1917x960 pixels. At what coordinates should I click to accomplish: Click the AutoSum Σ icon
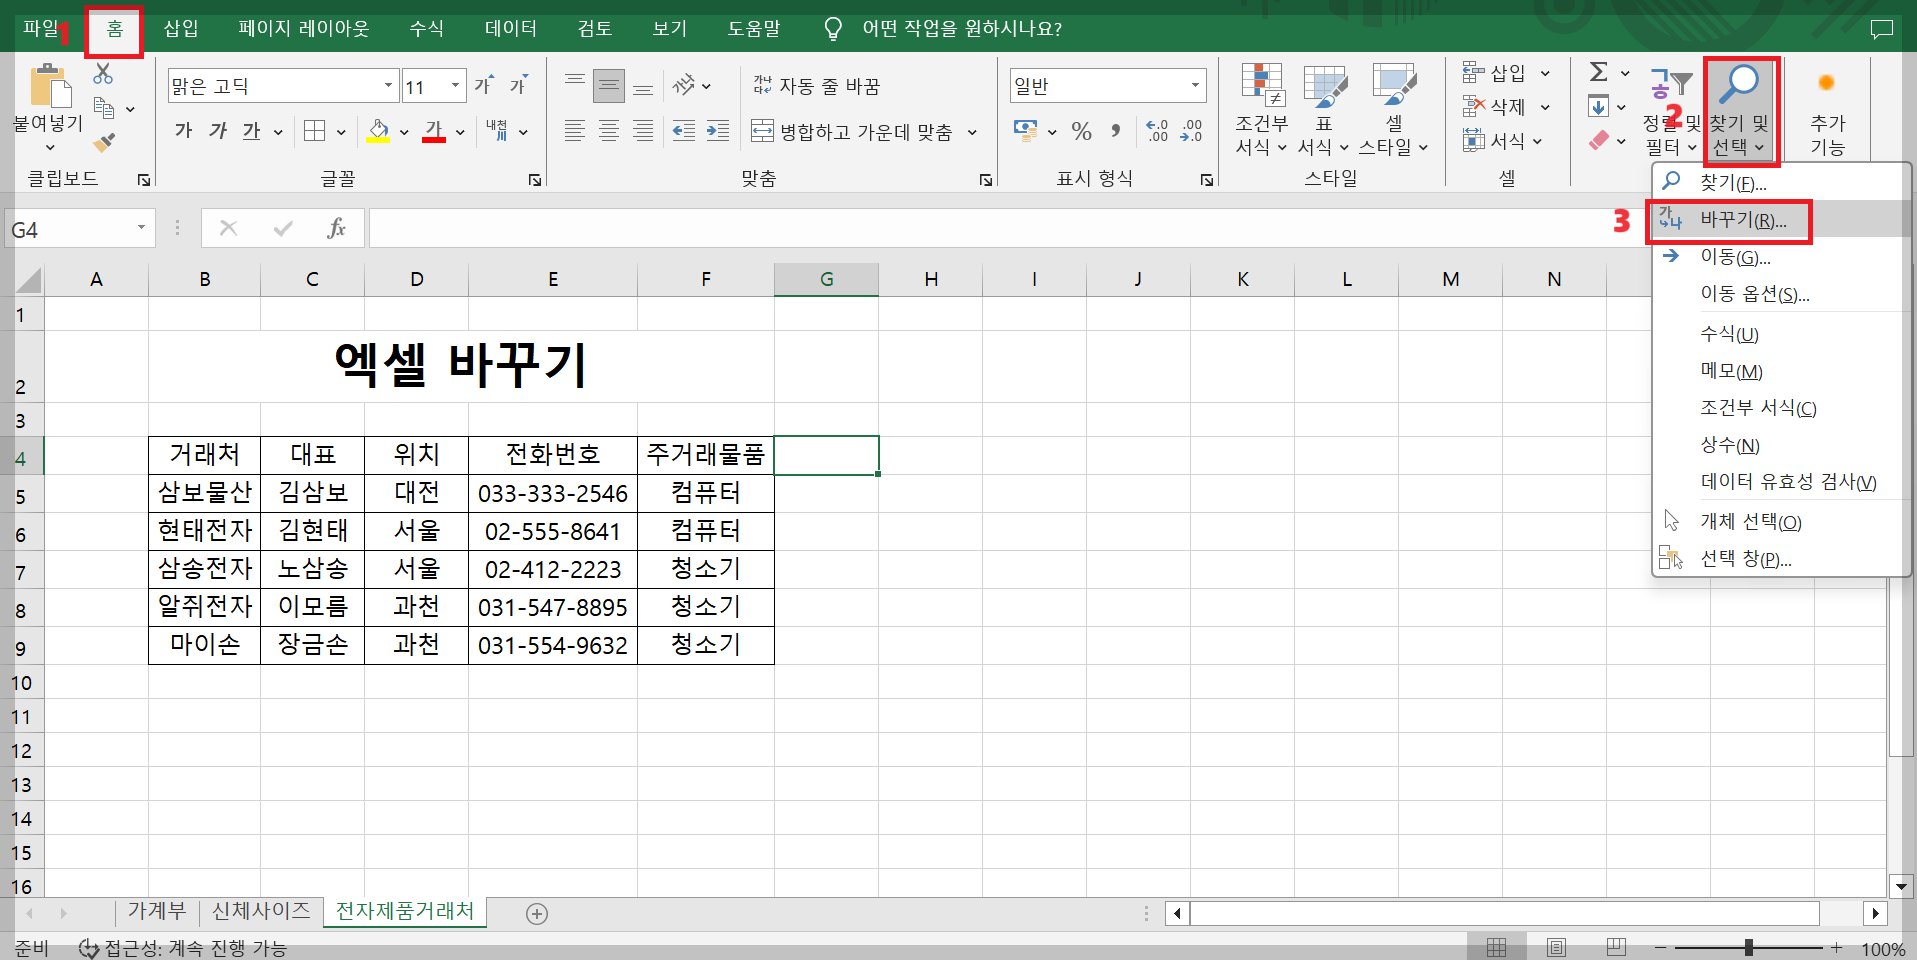(x=1597, y=71)
